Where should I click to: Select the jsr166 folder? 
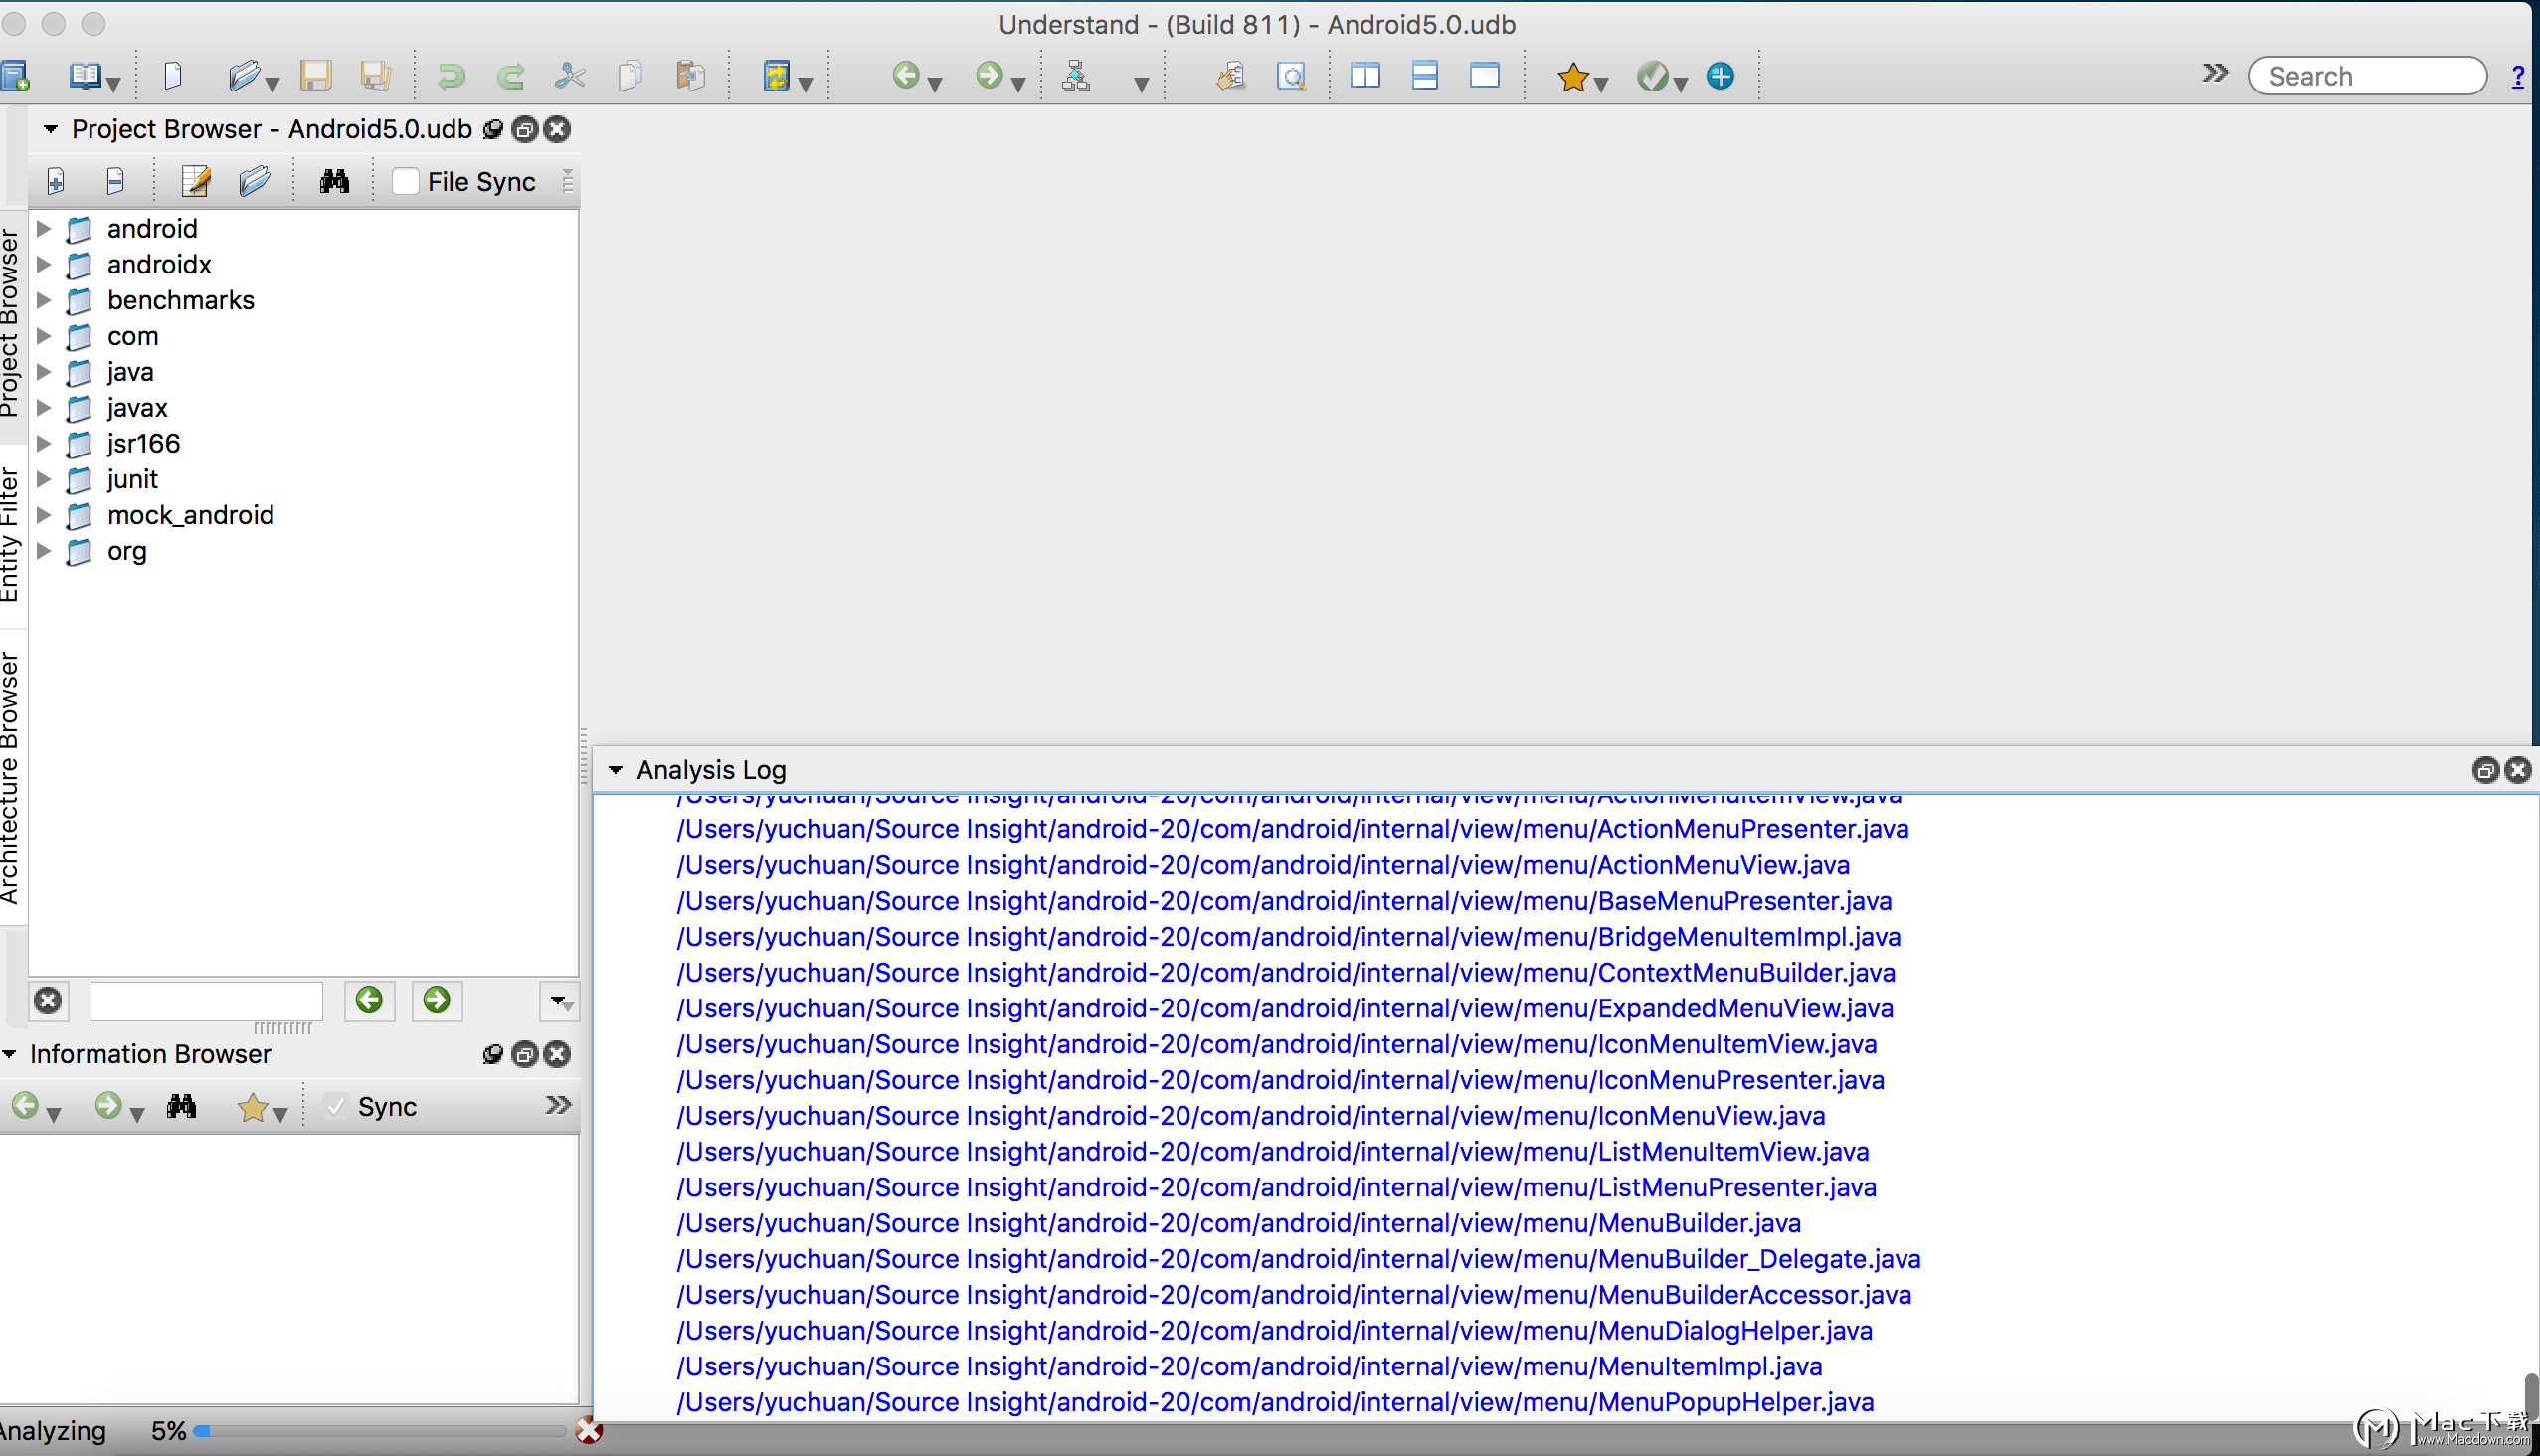point(143,443)
